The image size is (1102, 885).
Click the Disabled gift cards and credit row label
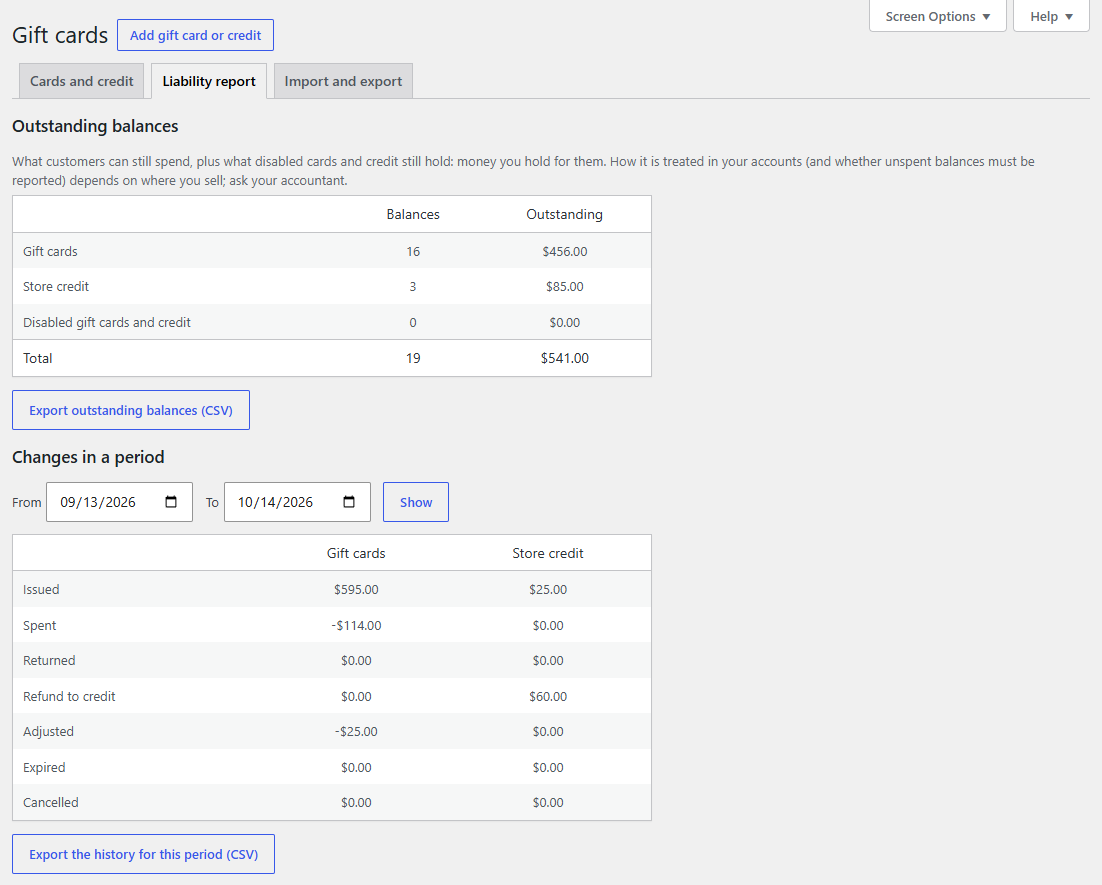(x=107, y=322)
